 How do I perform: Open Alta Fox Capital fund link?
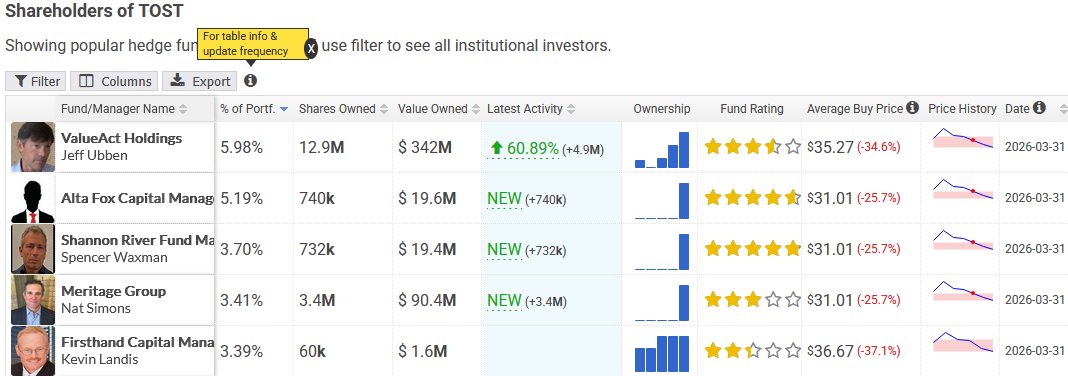(x=137, y=198)
